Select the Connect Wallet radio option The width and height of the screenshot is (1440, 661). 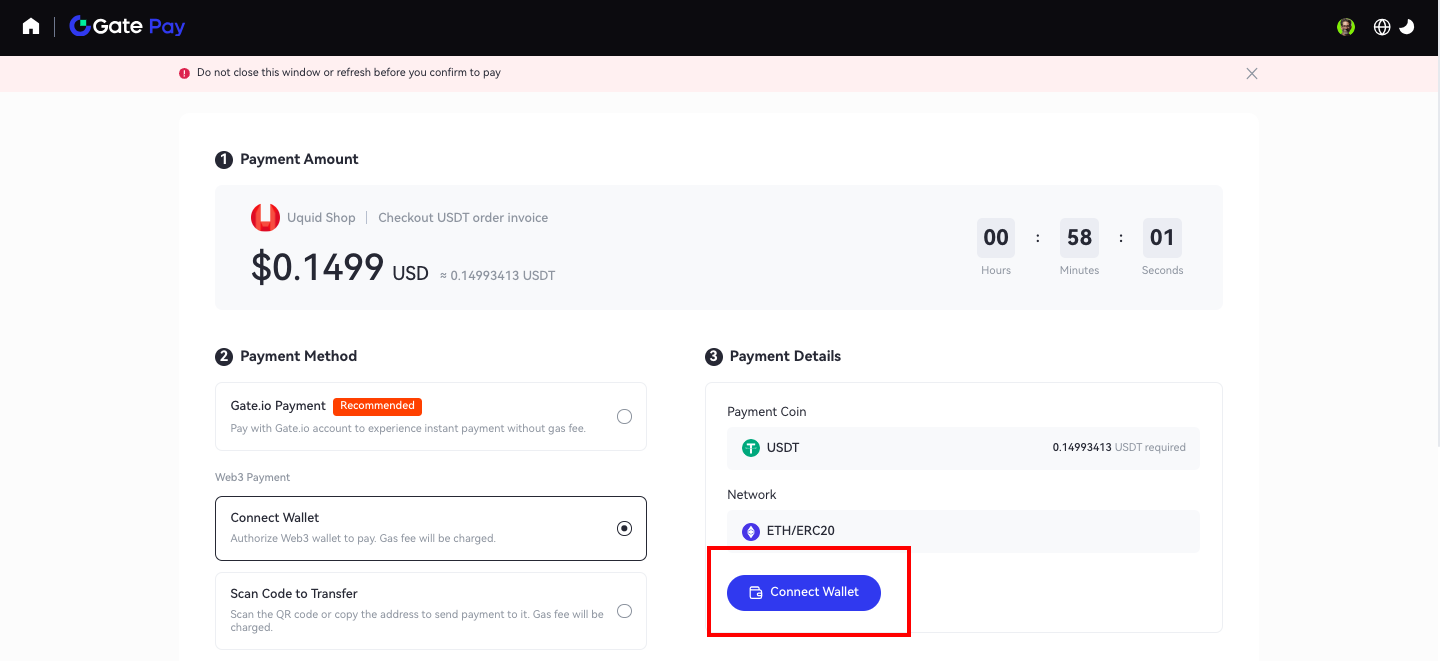pyautogui.click(x=624, y=528)
